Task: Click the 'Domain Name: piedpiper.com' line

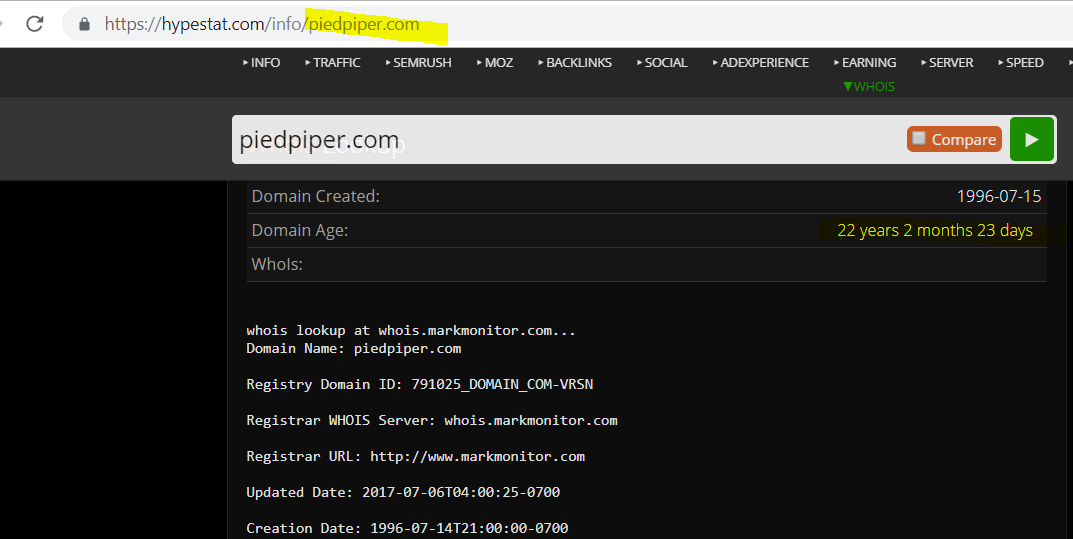Action: (x=354, y=349)
